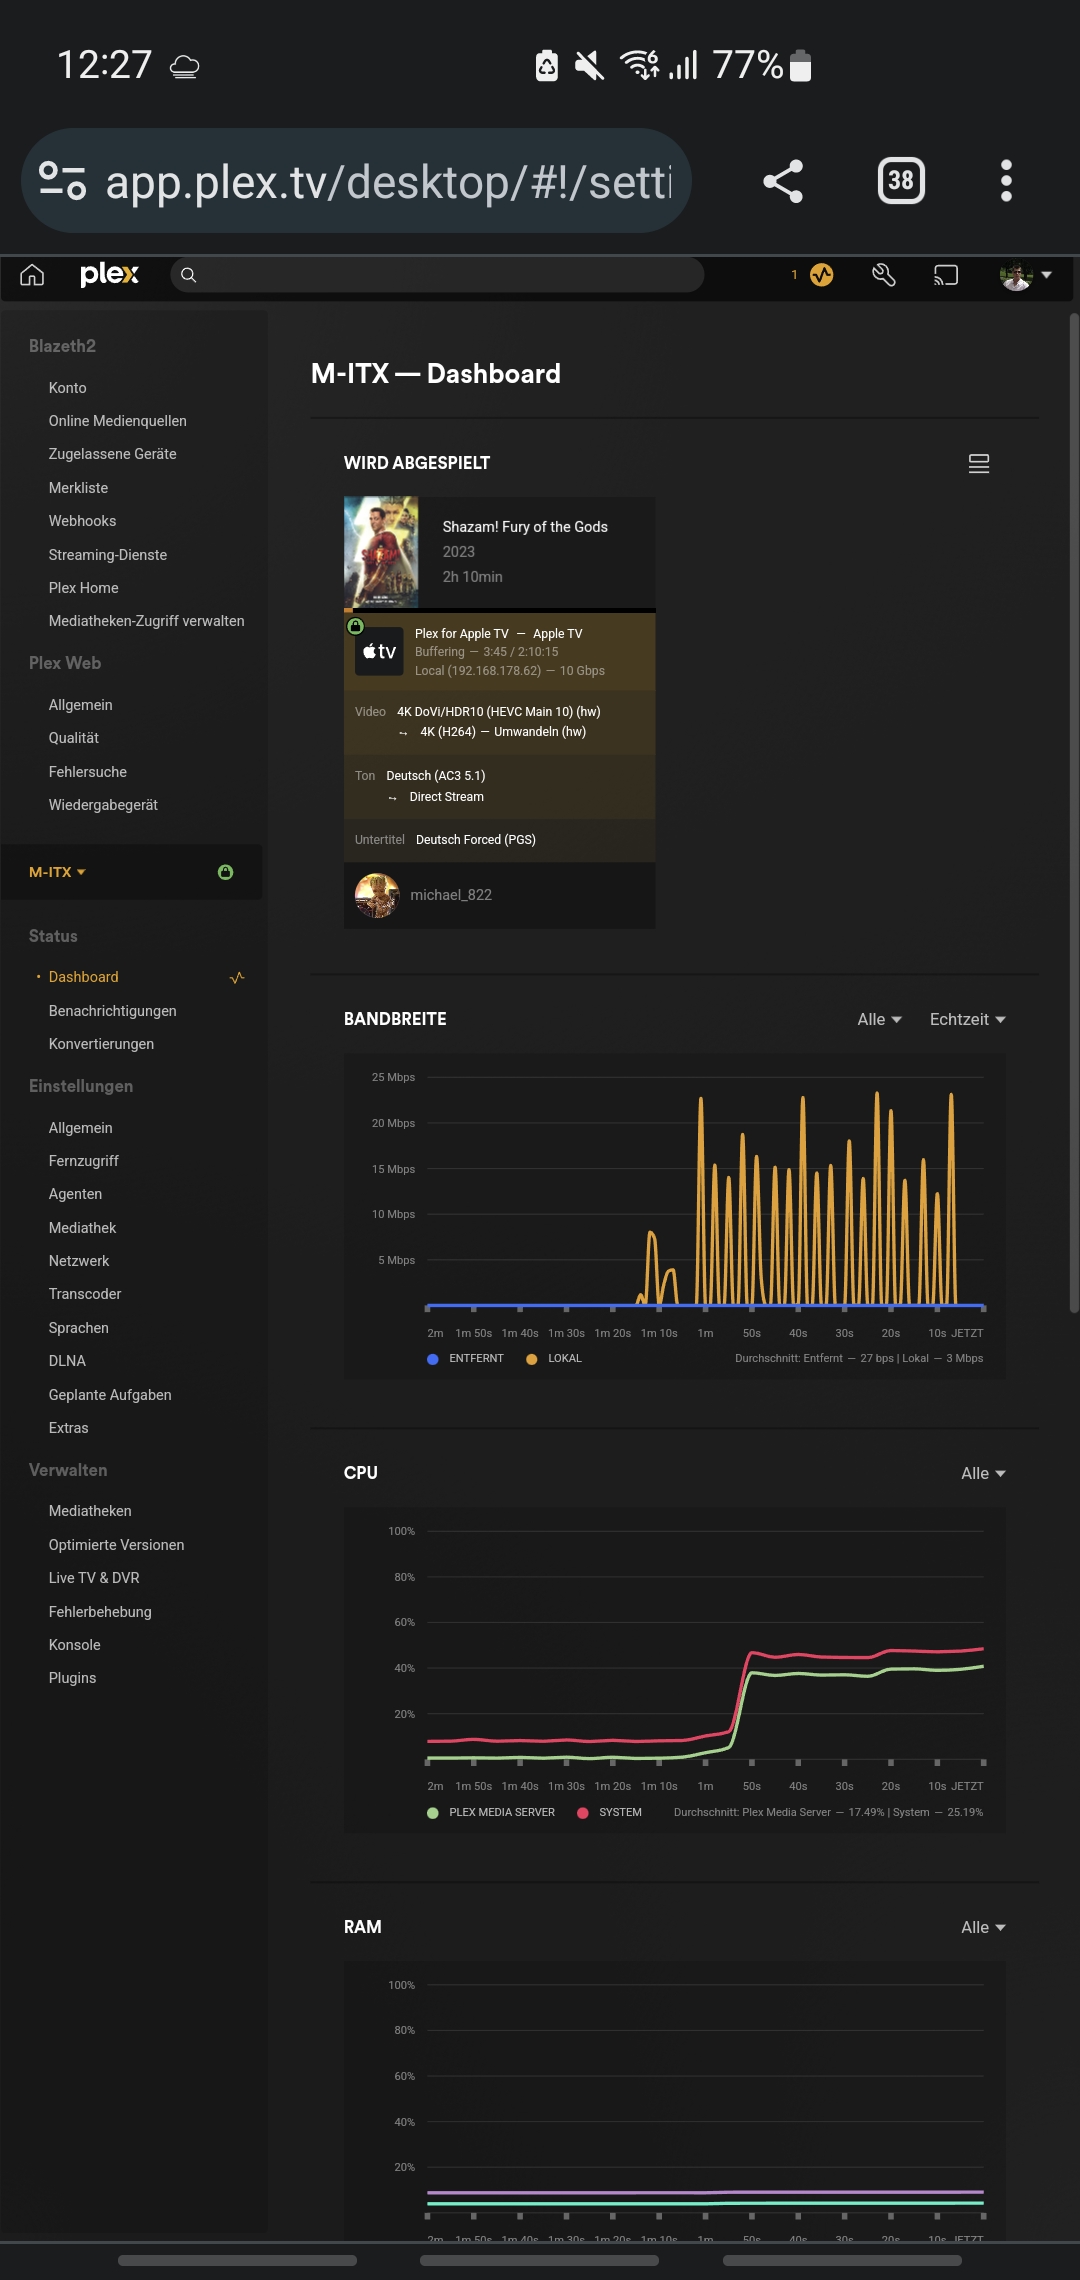Open Mediatheken-Zugriff verwalten

[x=147, y=621]
